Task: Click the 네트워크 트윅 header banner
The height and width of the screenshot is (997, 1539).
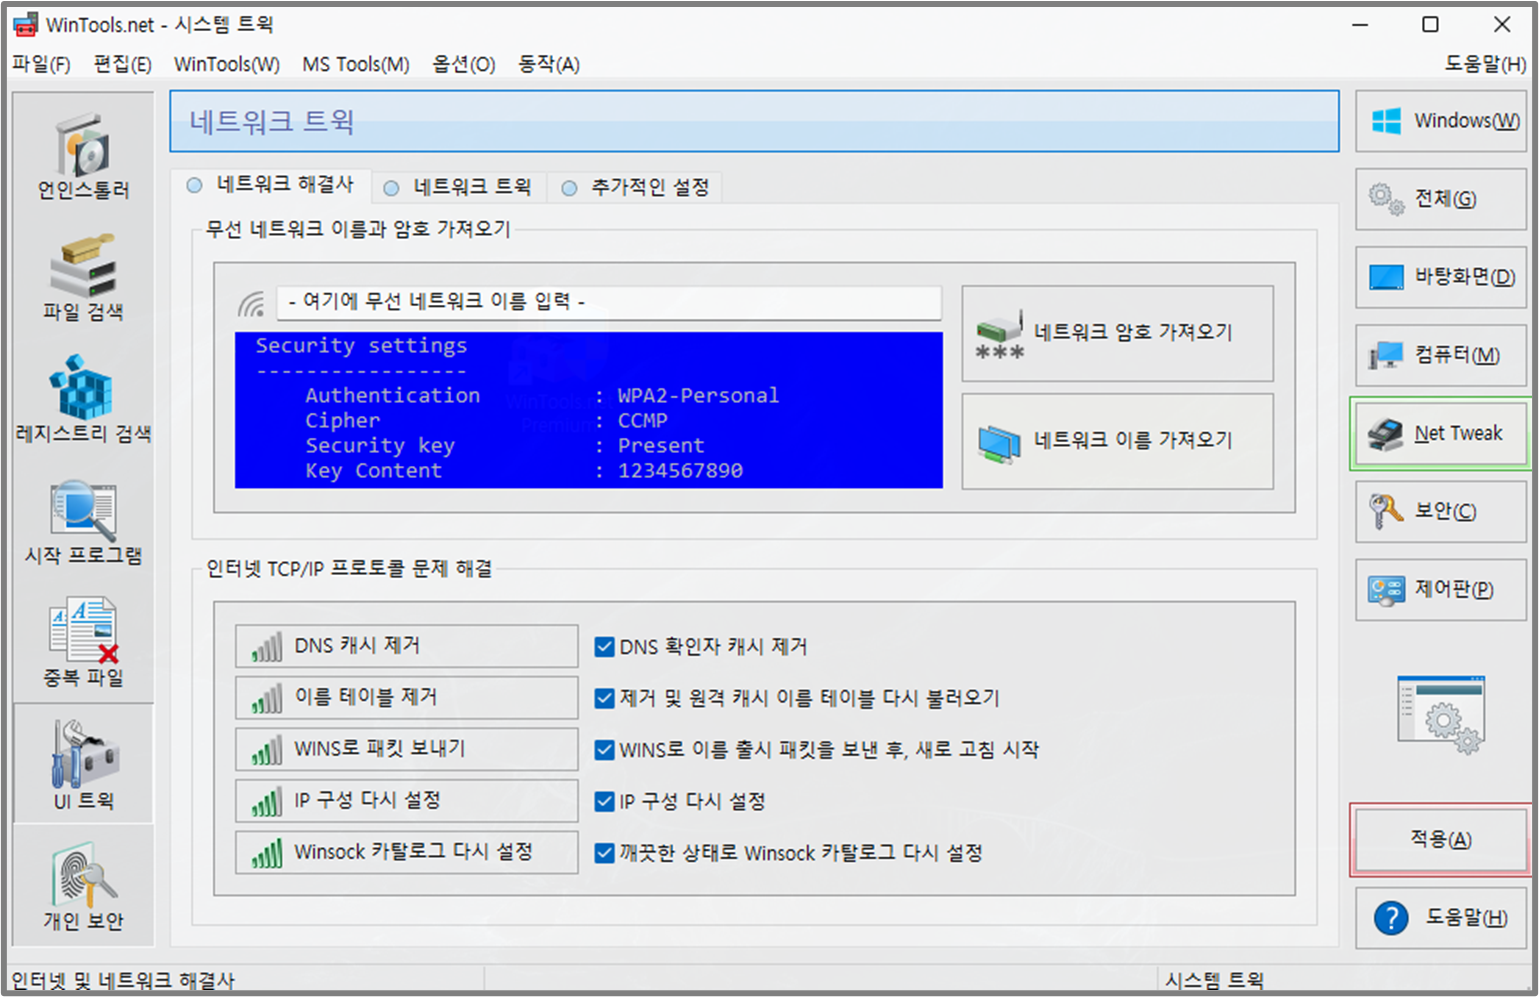Action: pyautogui.click(x=755, y=121)
